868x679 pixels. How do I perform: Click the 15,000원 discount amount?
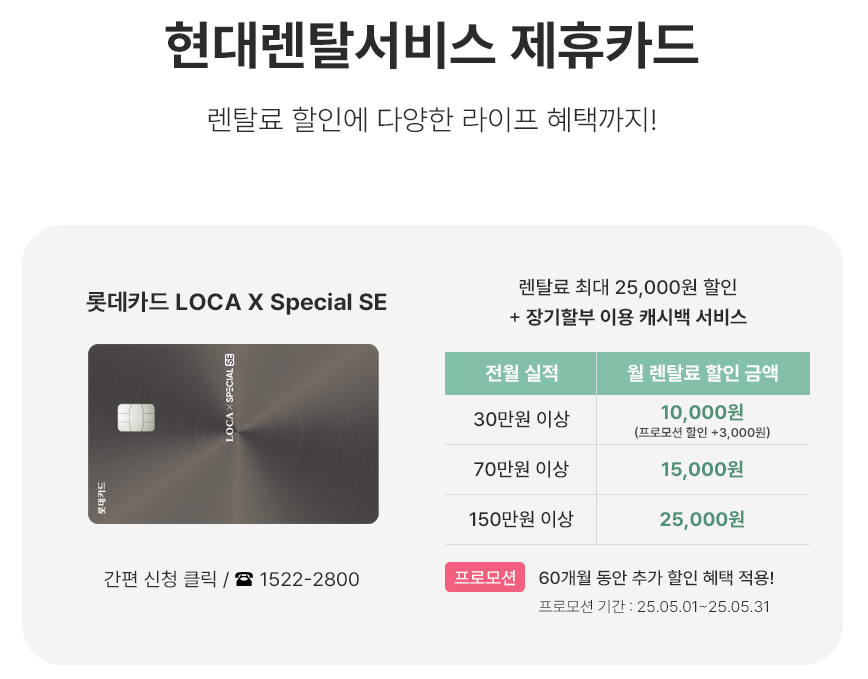click(702, 469)
